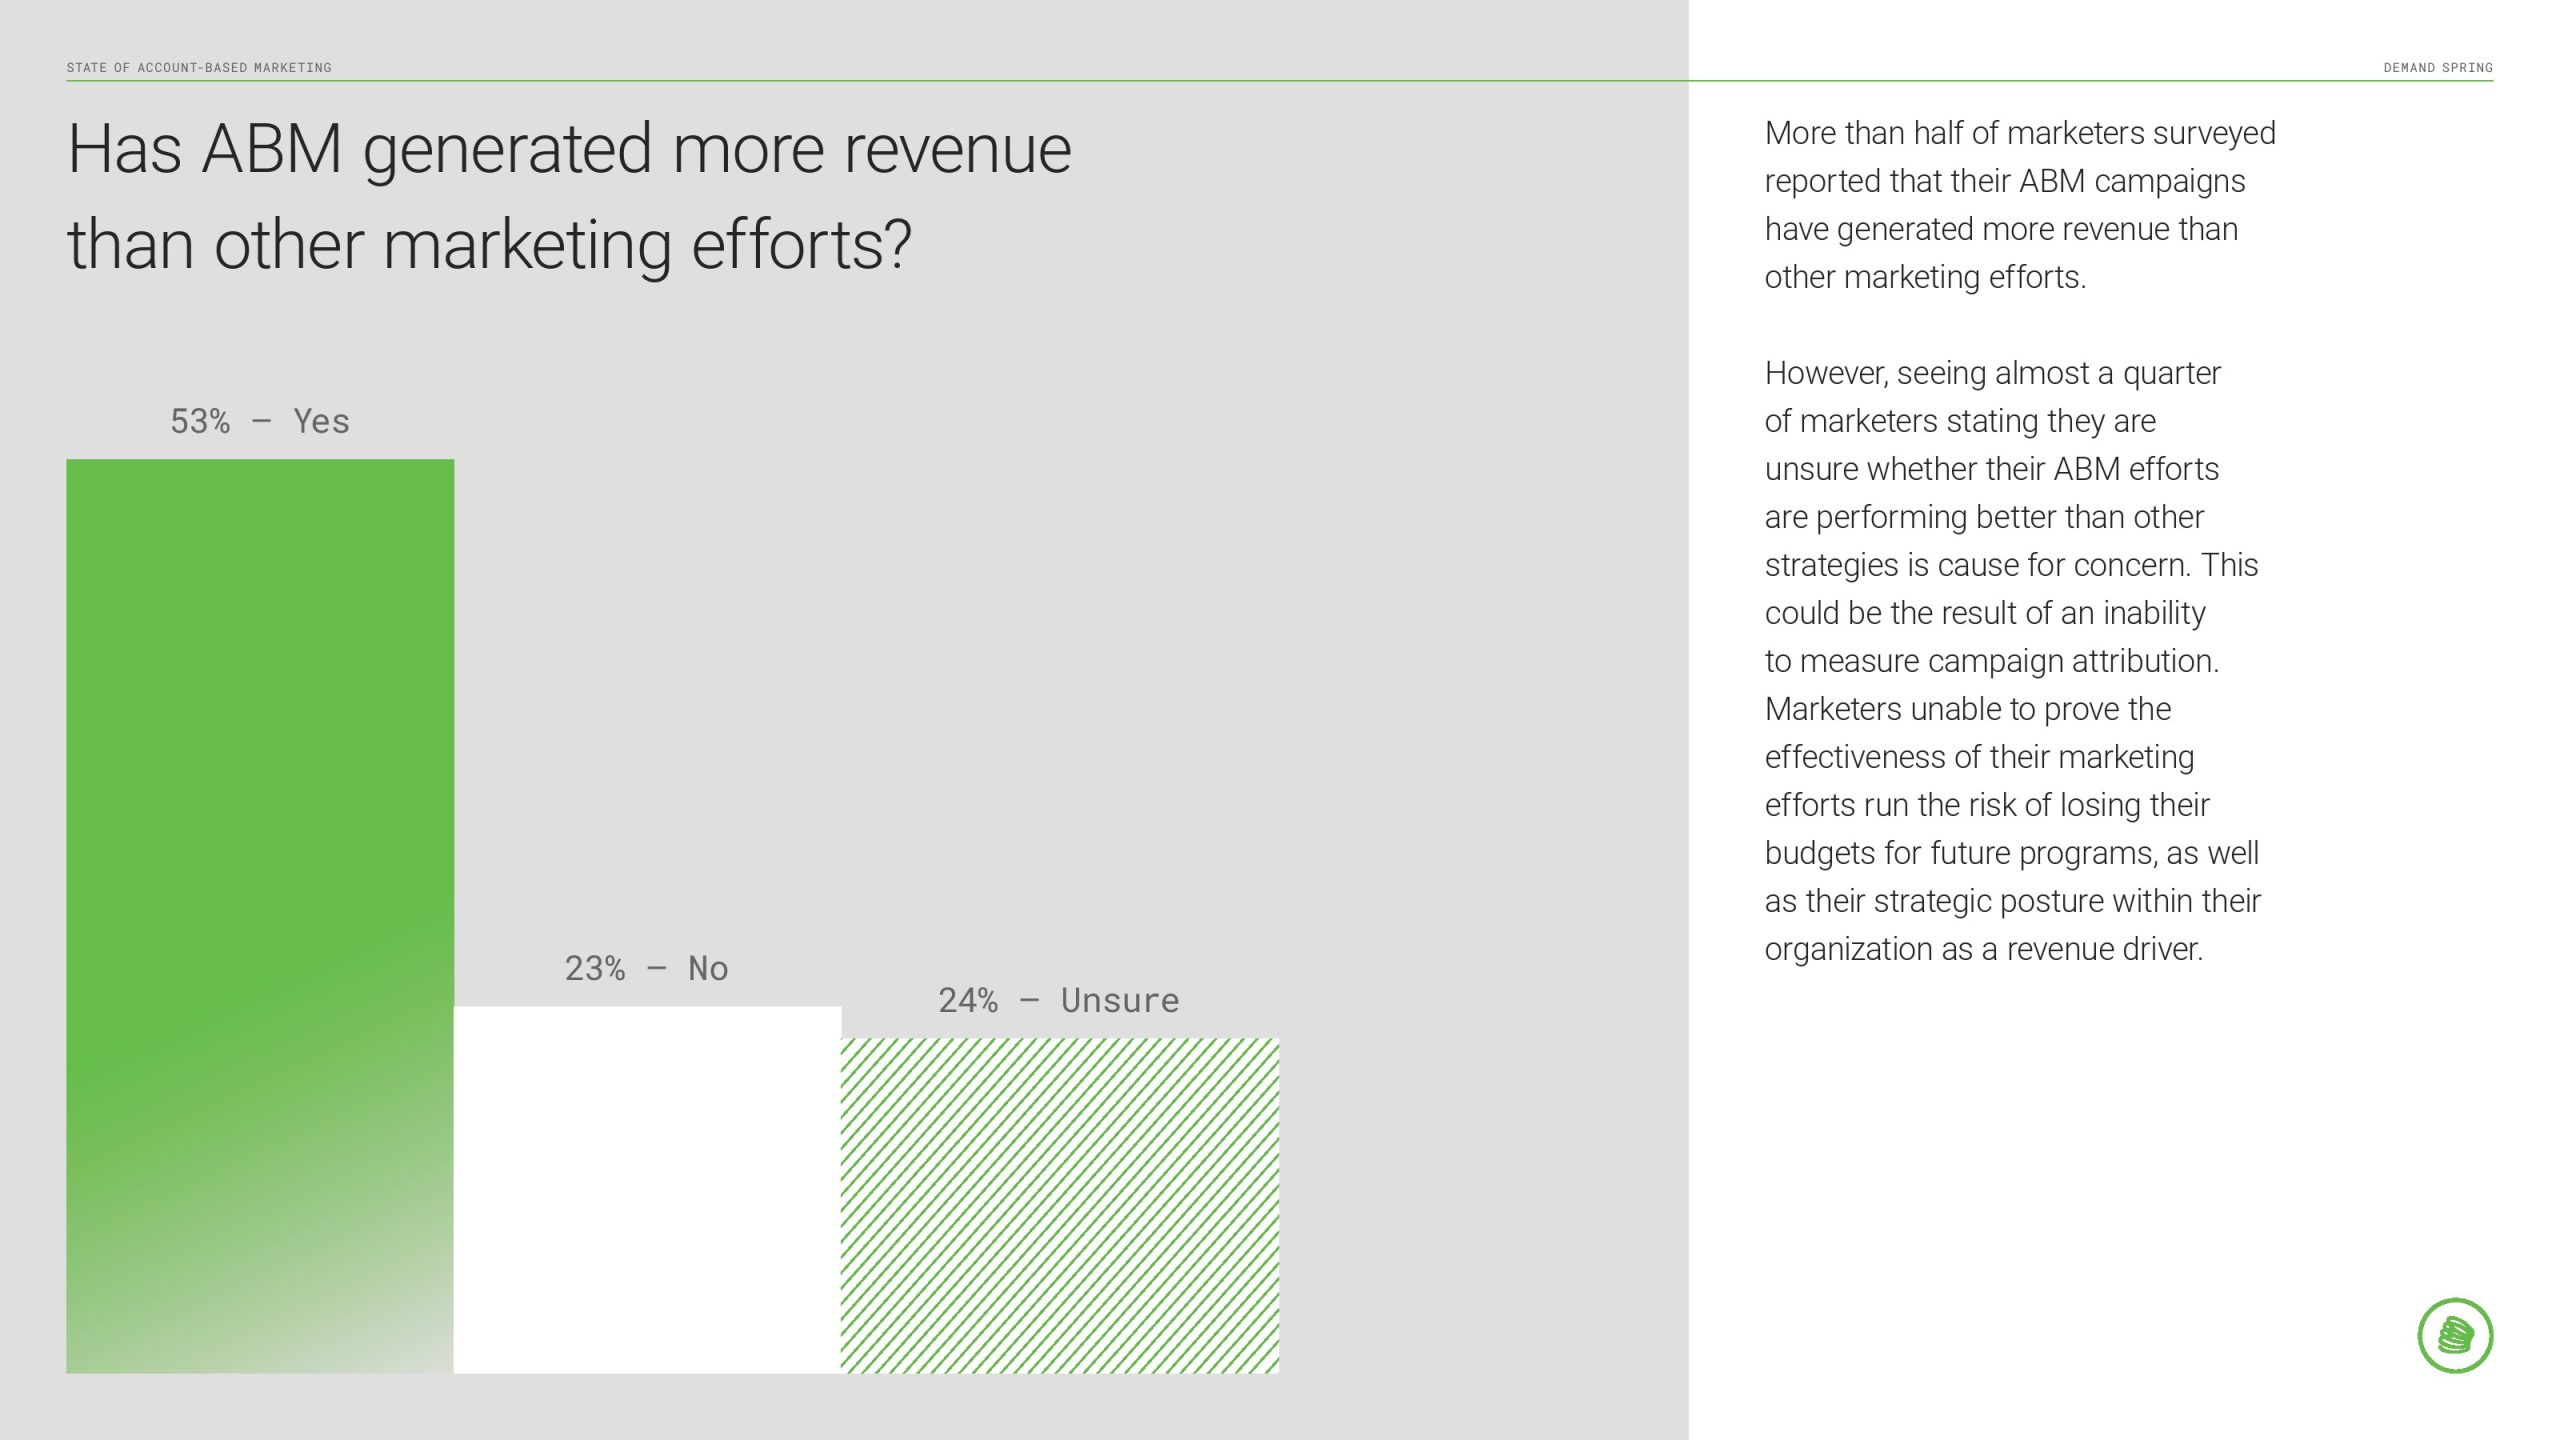
Task: Click the white No bar
Action: coord(647,1189)
